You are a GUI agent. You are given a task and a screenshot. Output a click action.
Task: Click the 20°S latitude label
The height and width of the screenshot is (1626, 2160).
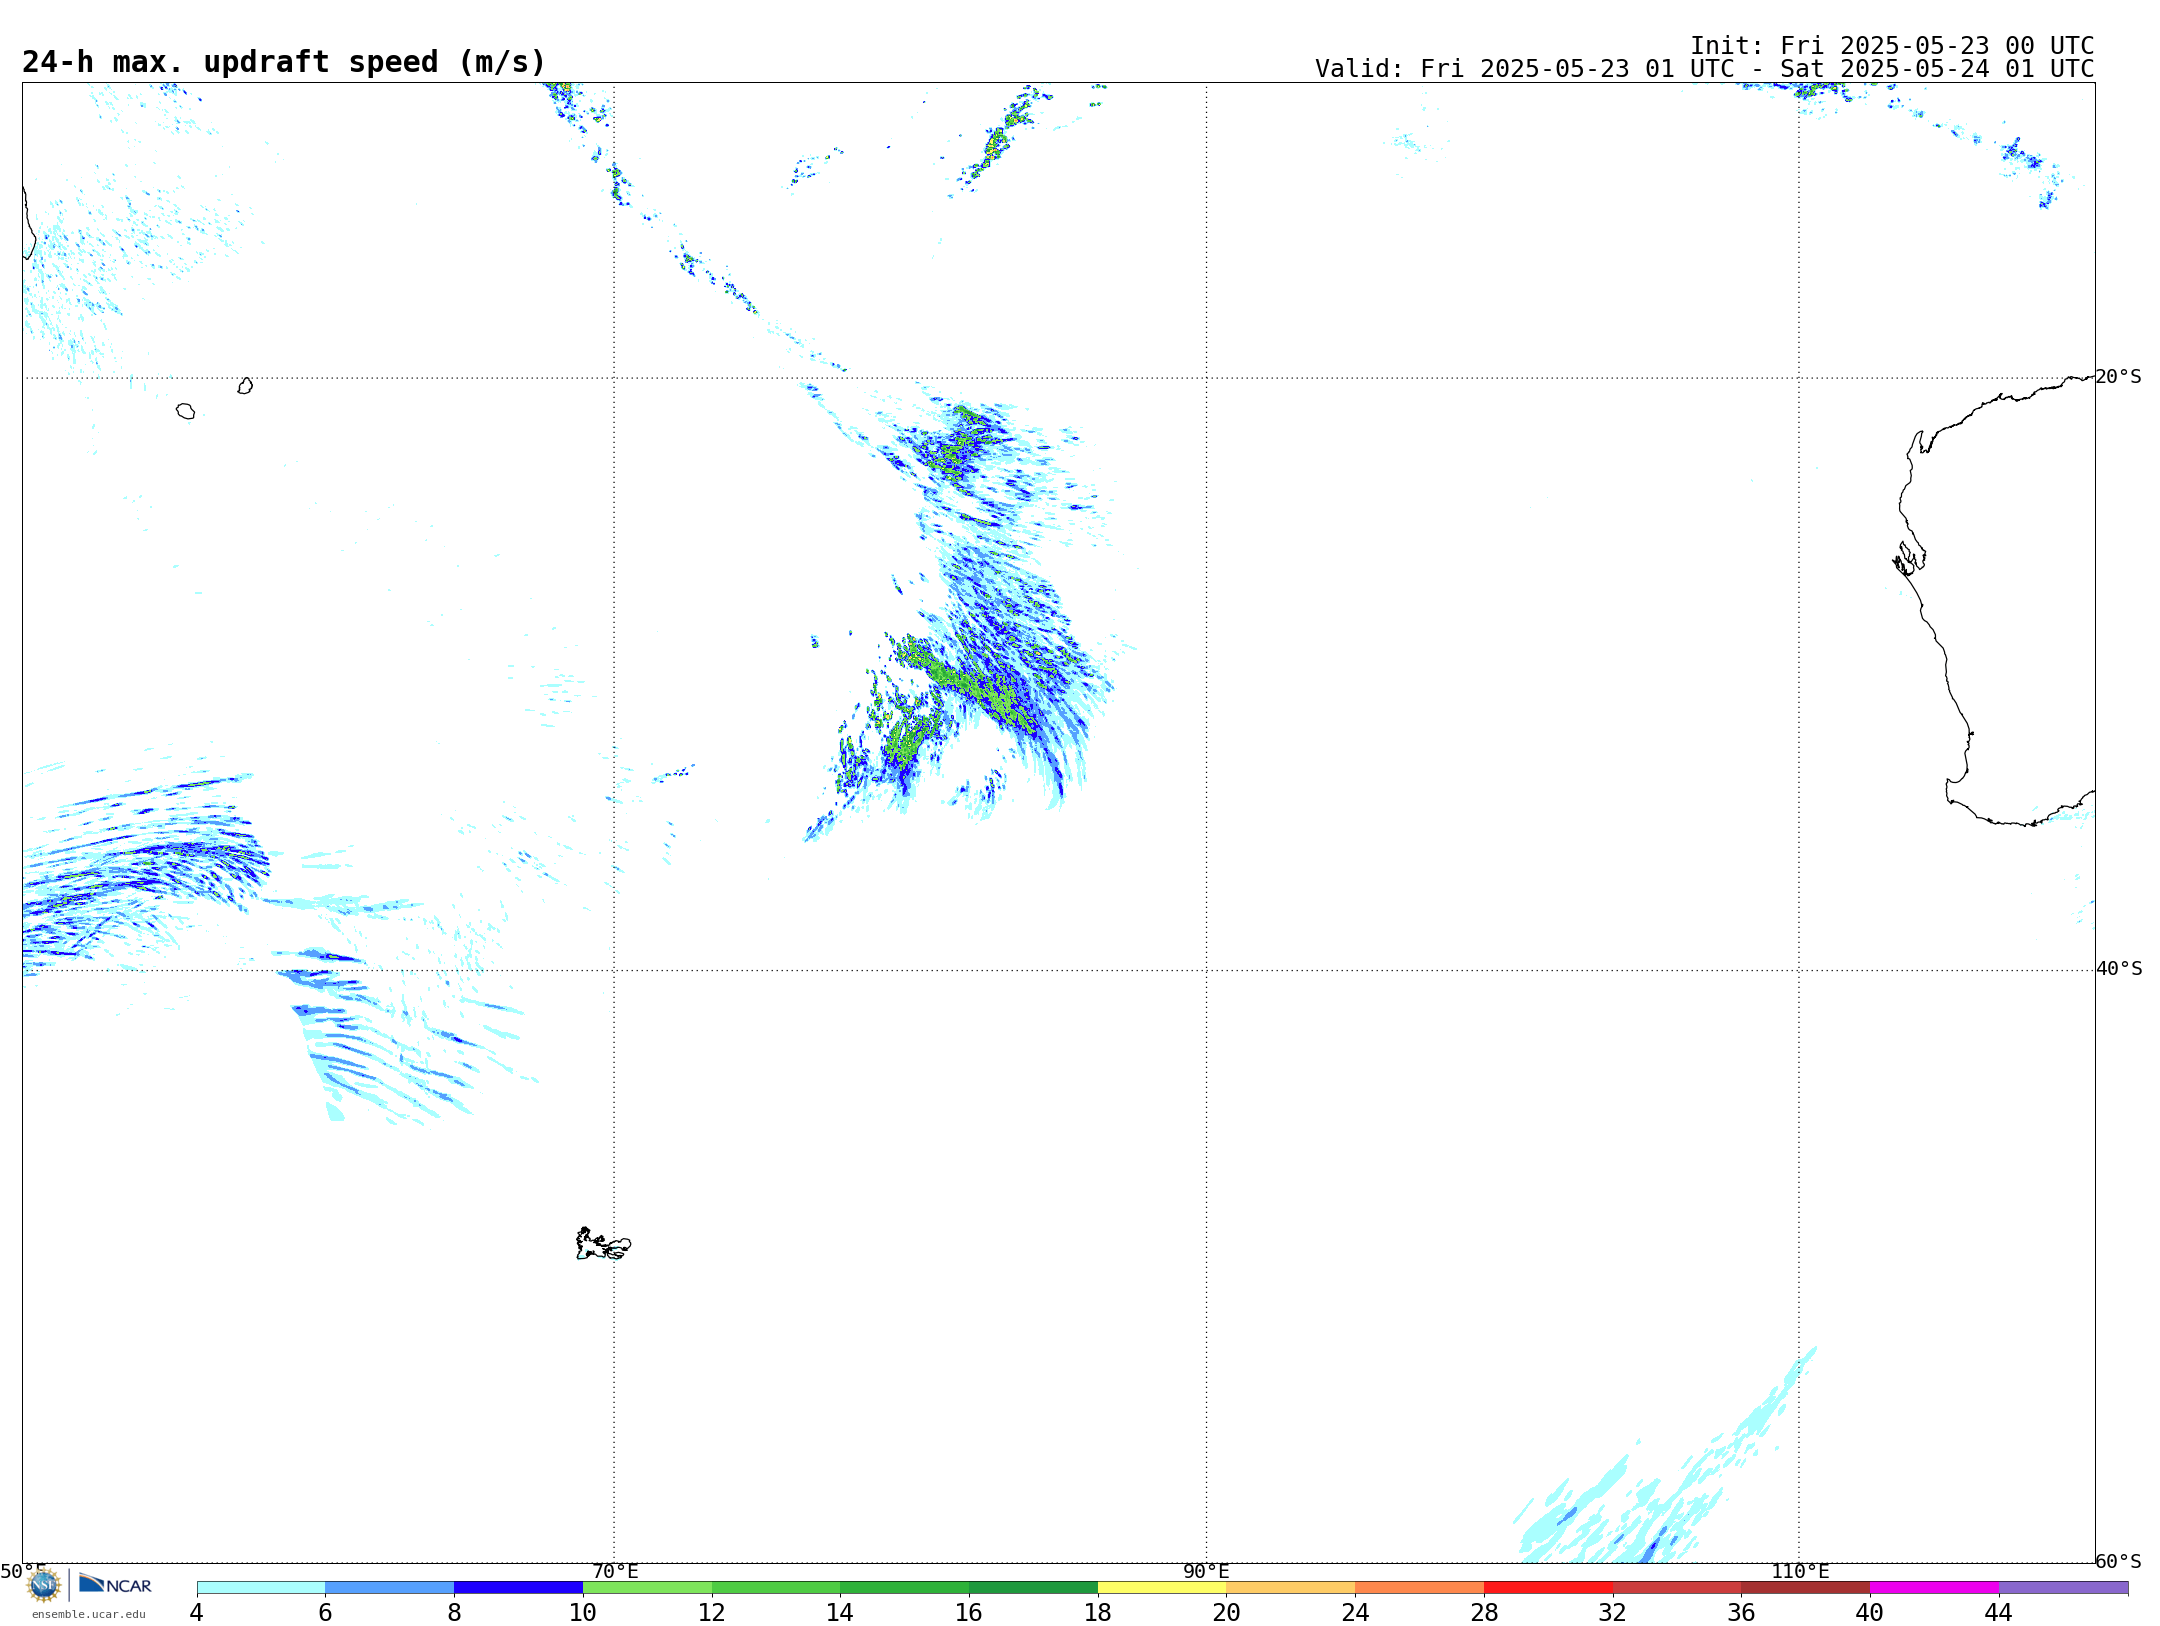(x=2119, y=376)
